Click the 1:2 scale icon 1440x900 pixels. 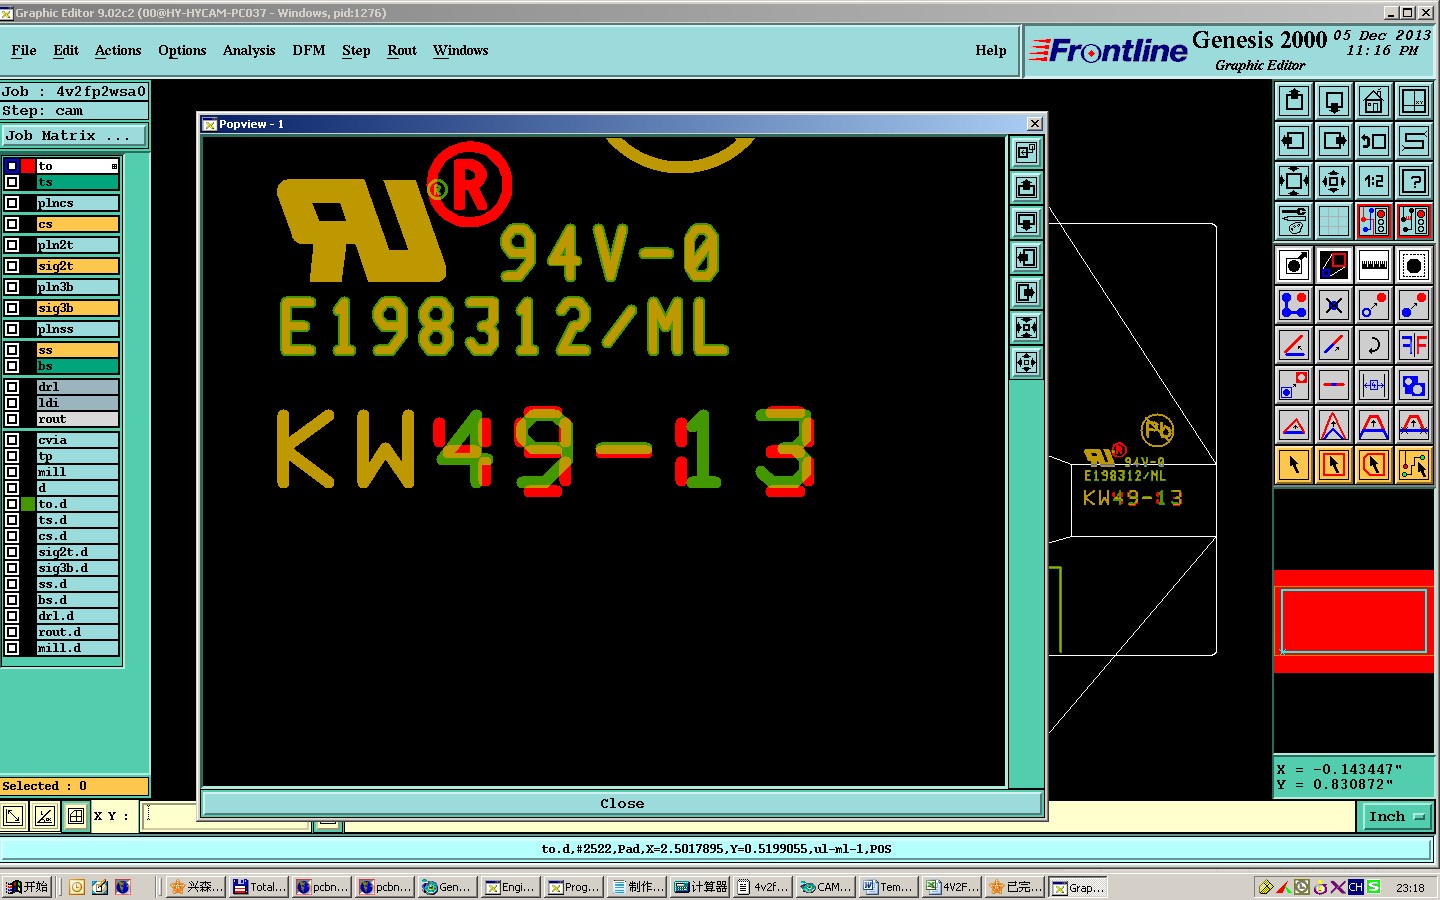click(1374, 181)
